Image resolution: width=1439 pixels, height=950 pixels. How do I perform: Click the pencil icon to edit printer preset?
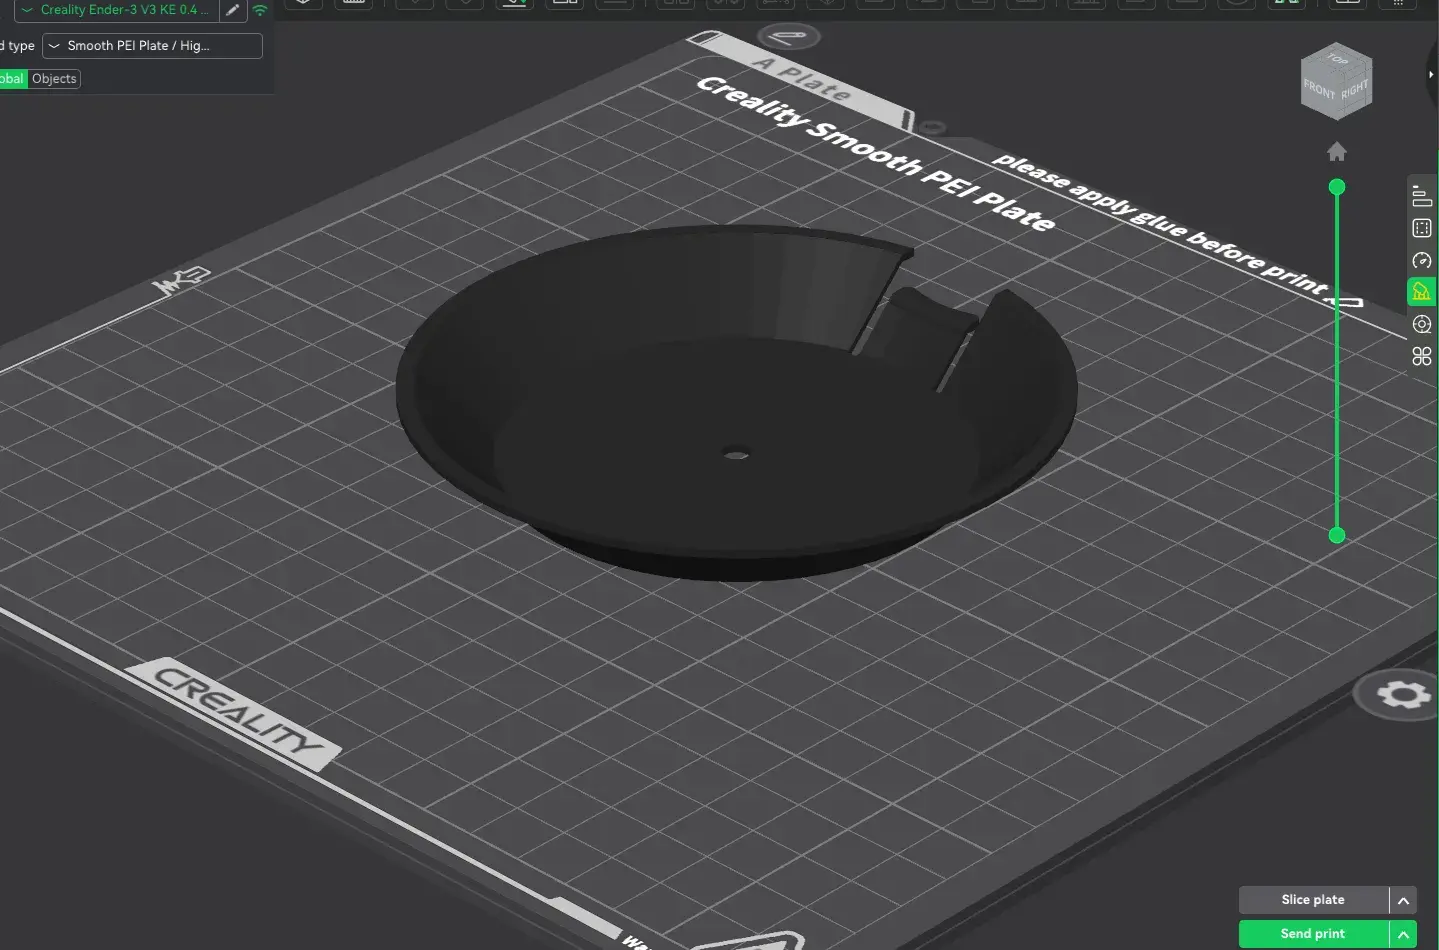233,10
